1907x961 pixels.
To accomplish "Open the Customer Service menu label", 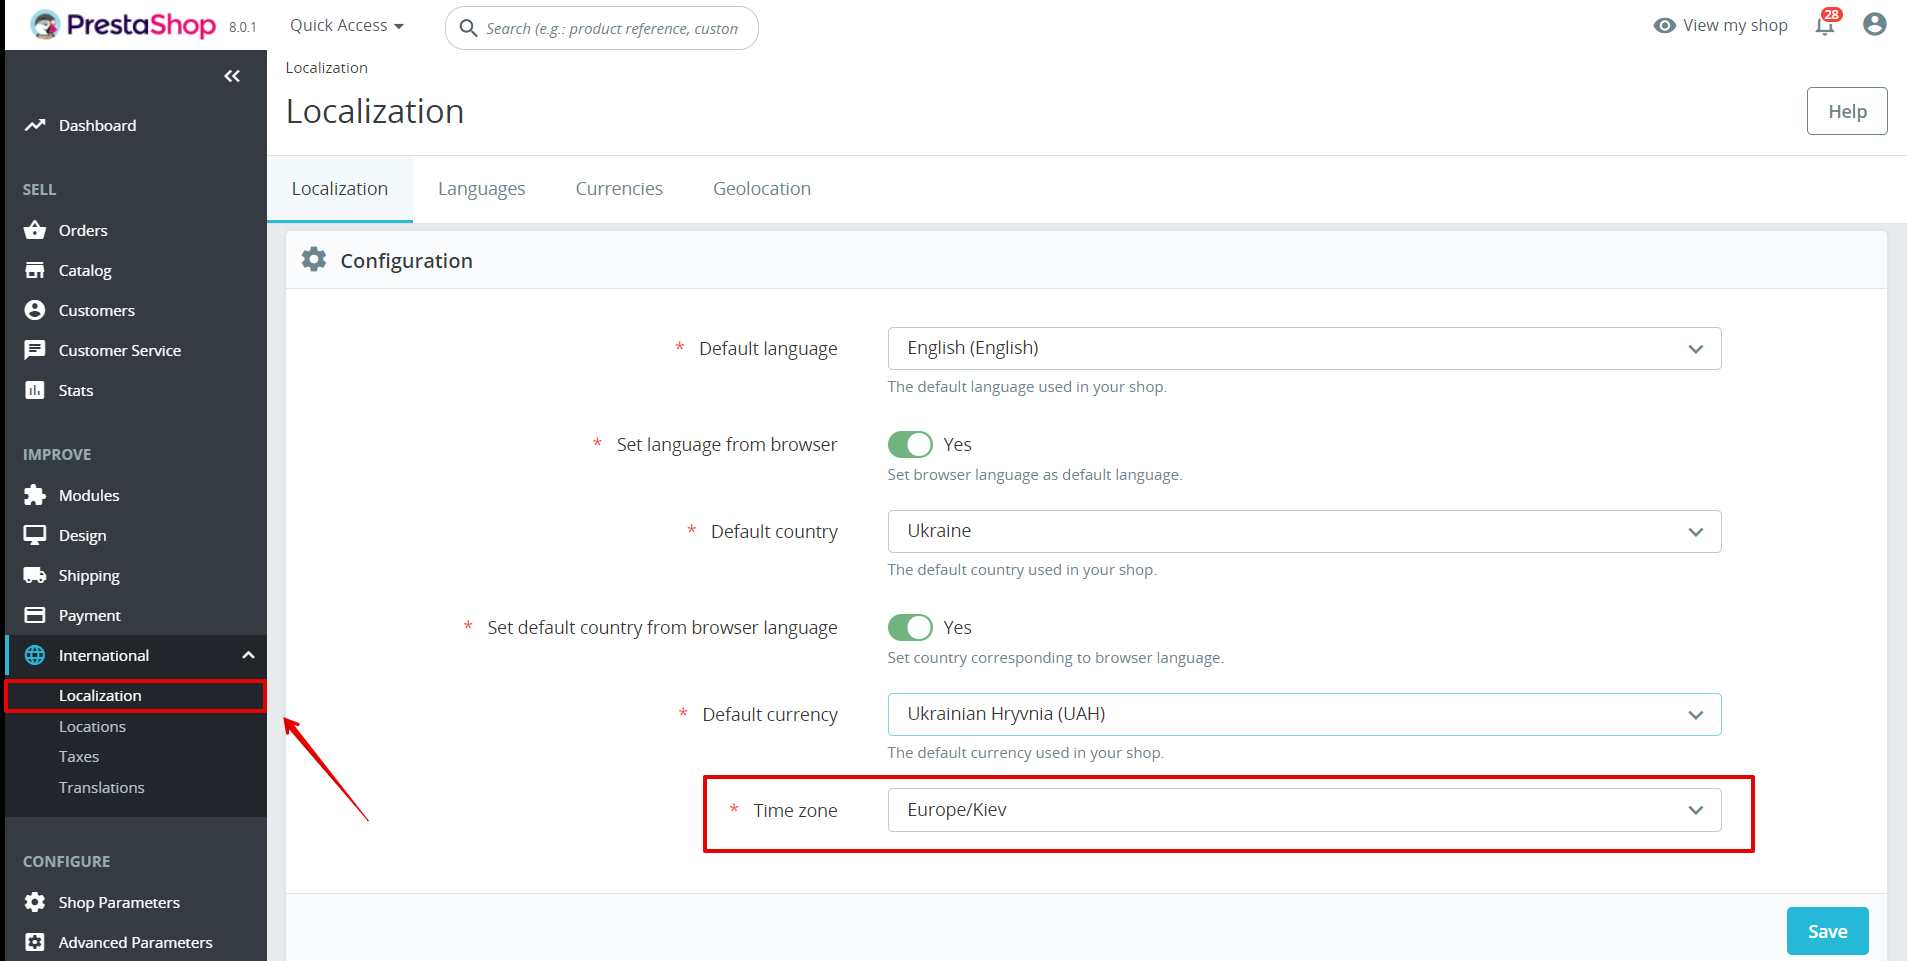I will 120,350.
